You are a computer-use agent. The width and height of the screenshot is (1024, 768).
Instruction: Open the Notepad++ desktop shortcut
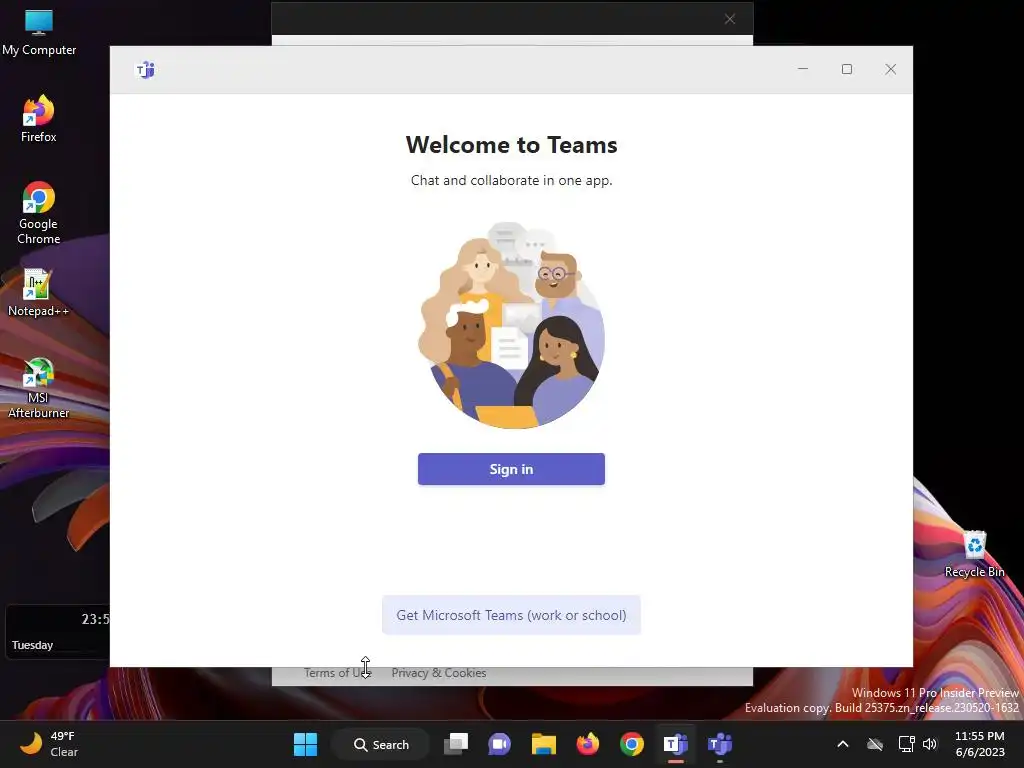(x=39, y=293)
